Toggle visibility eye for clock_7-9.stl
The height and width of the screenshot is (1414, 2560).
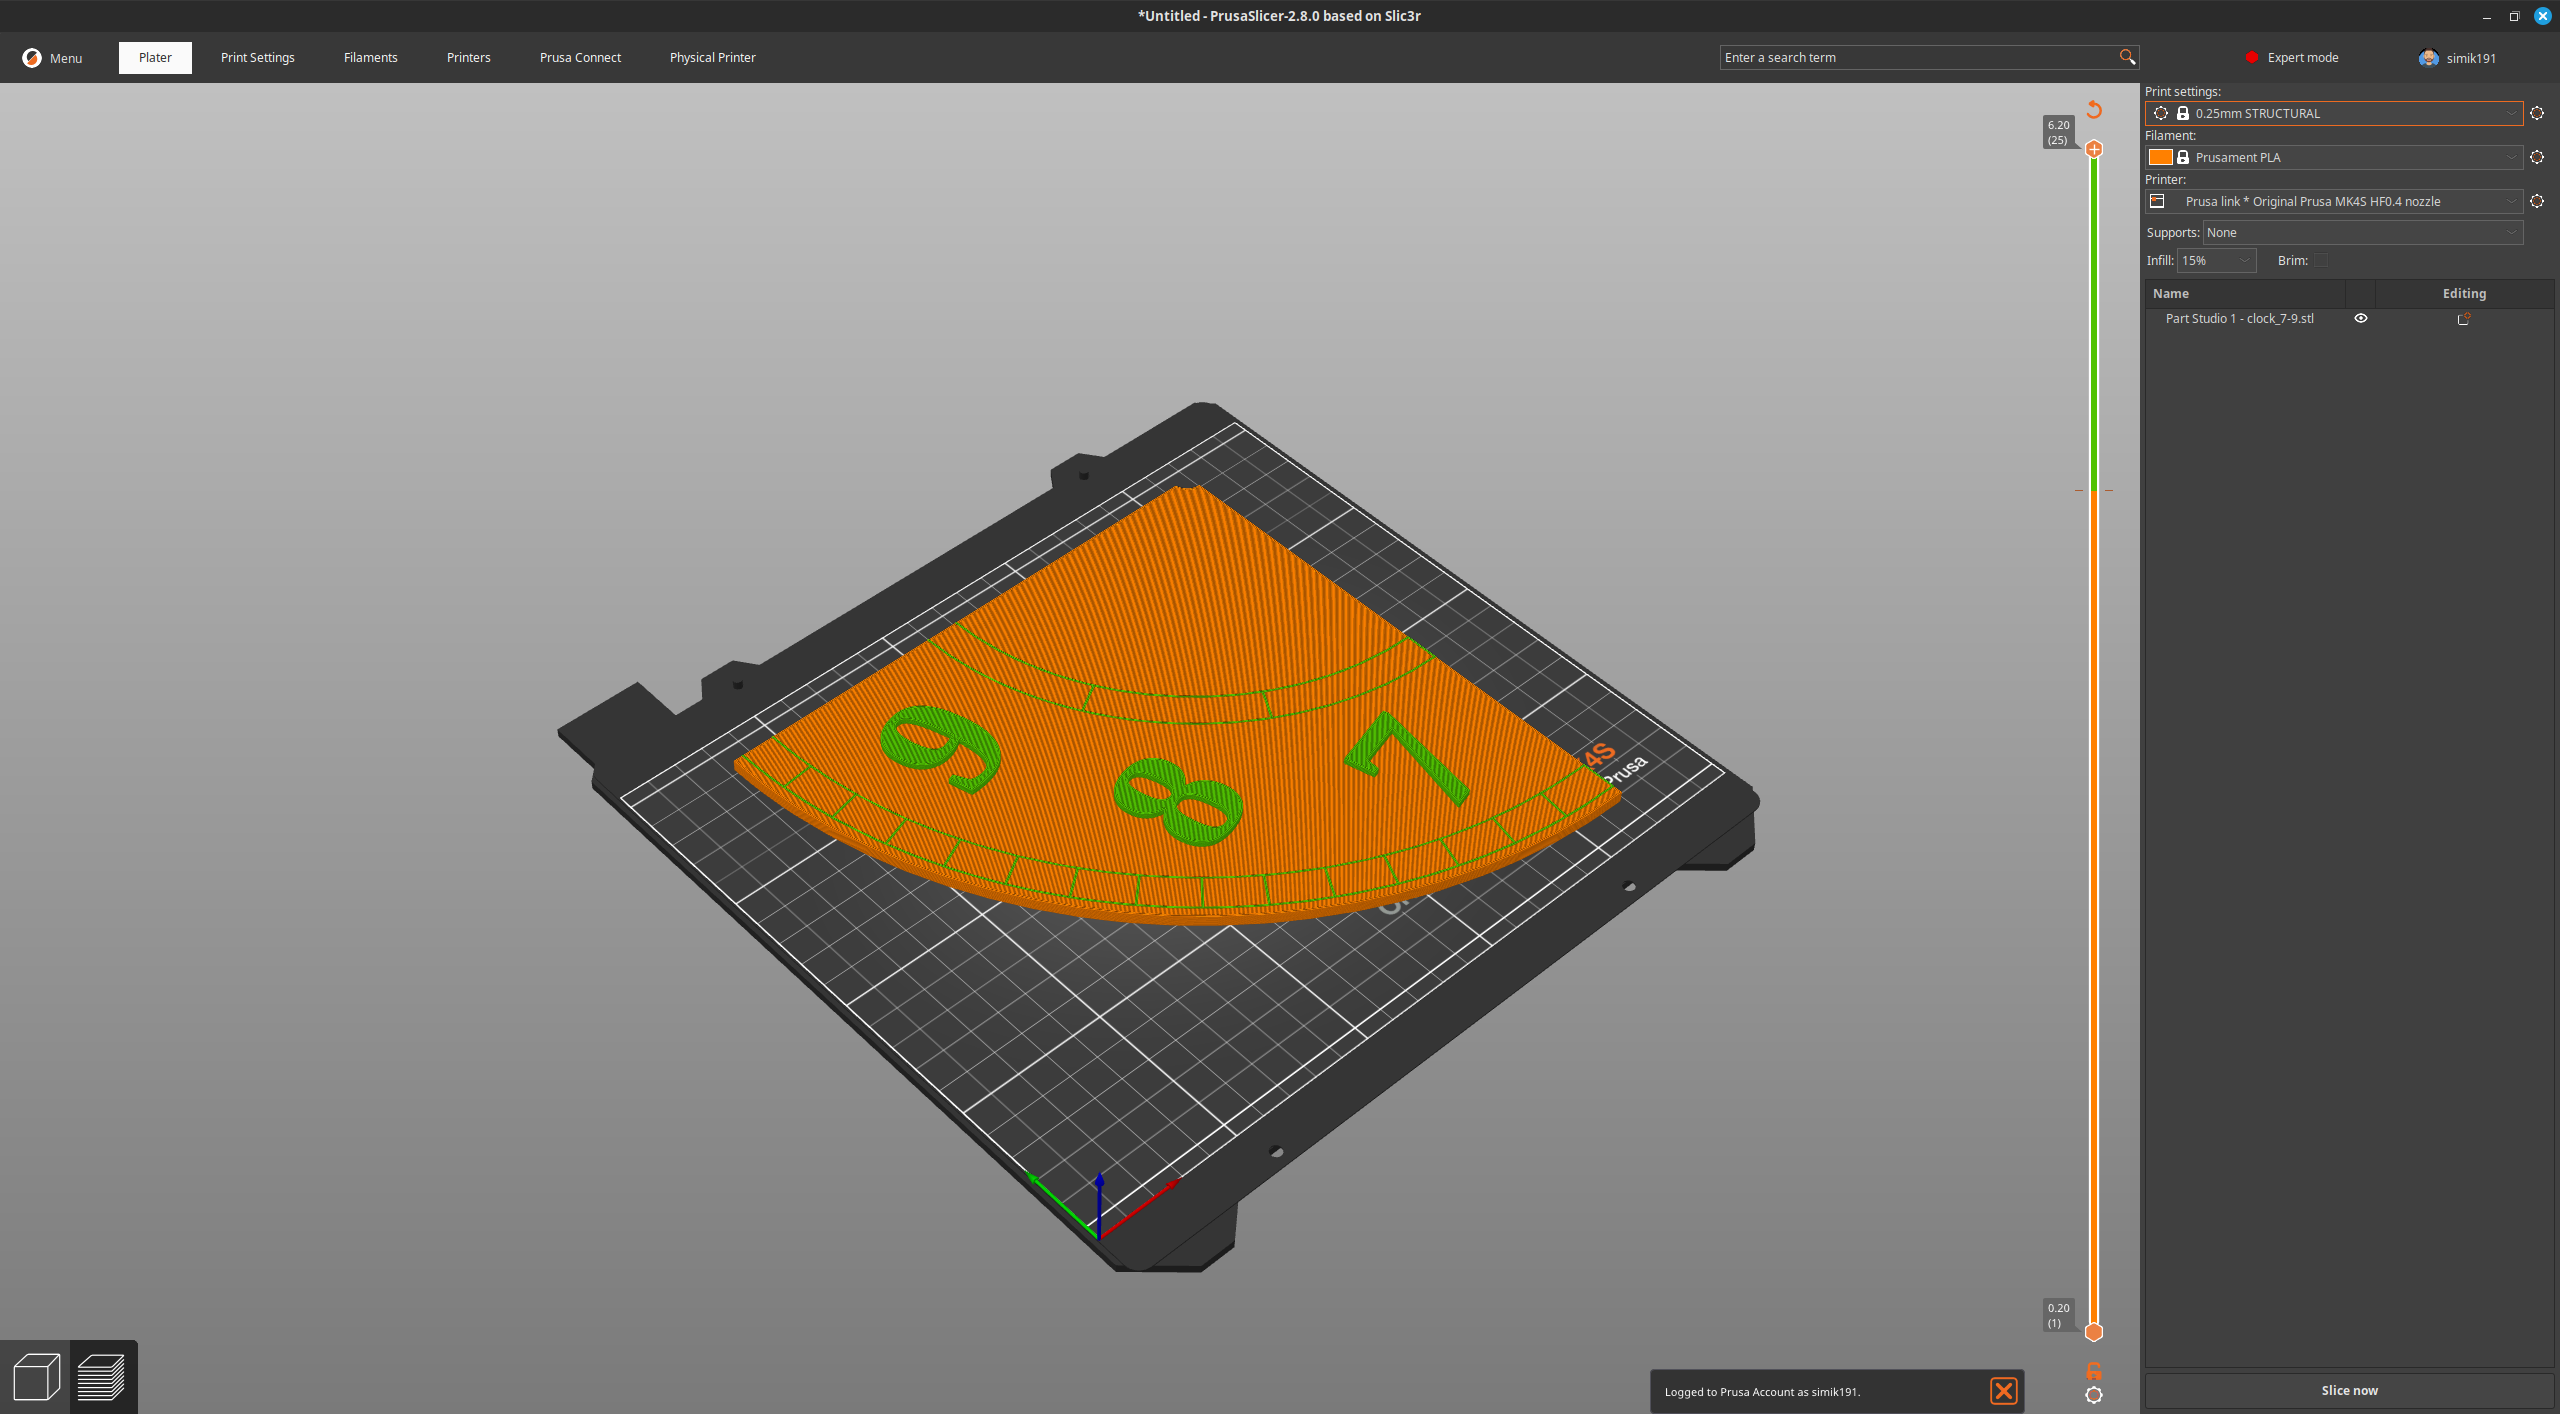click(2361, 318)
